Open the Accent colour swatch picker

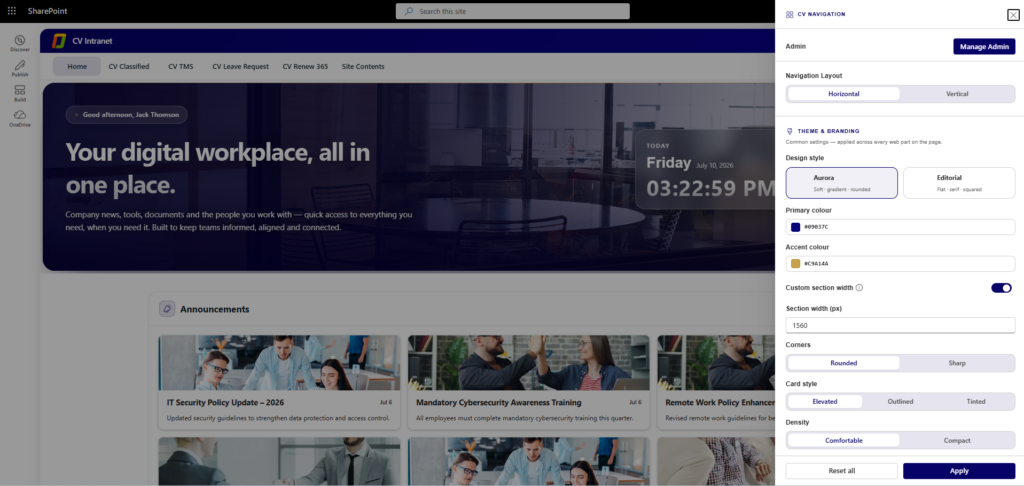[x=795, y=263]
